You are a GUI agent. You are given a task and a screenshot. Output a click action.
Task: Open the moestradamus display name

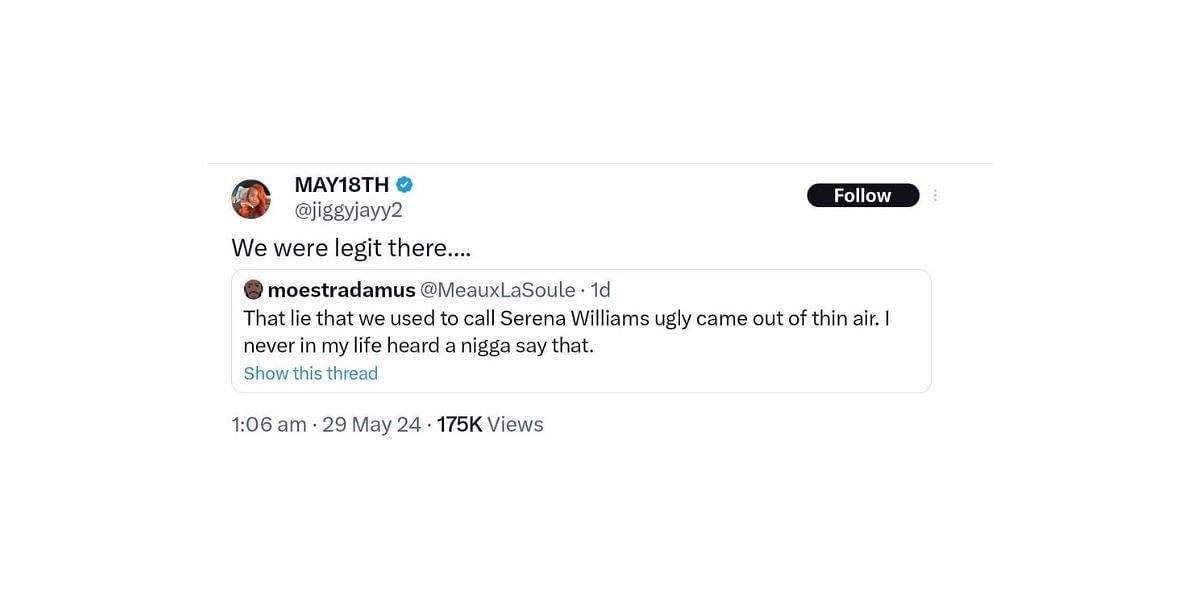339,290
